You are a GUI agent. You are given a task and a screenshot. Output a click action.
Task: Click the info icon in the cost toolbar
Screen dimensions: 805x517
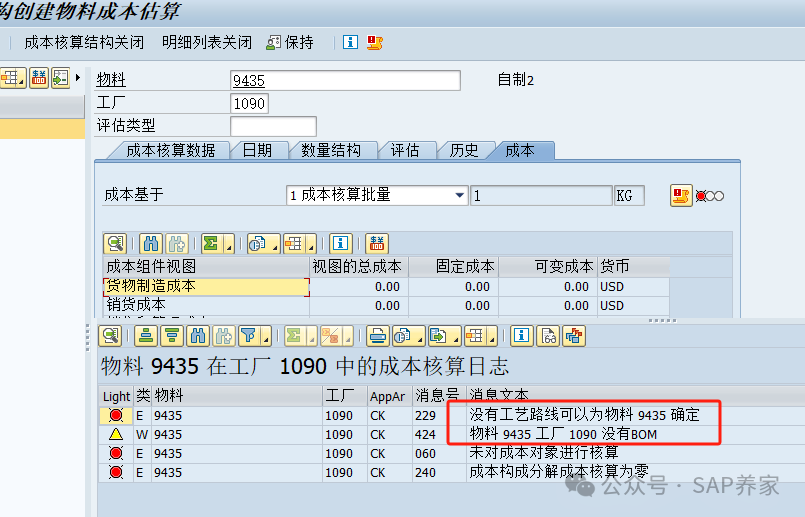pos(340,243)
